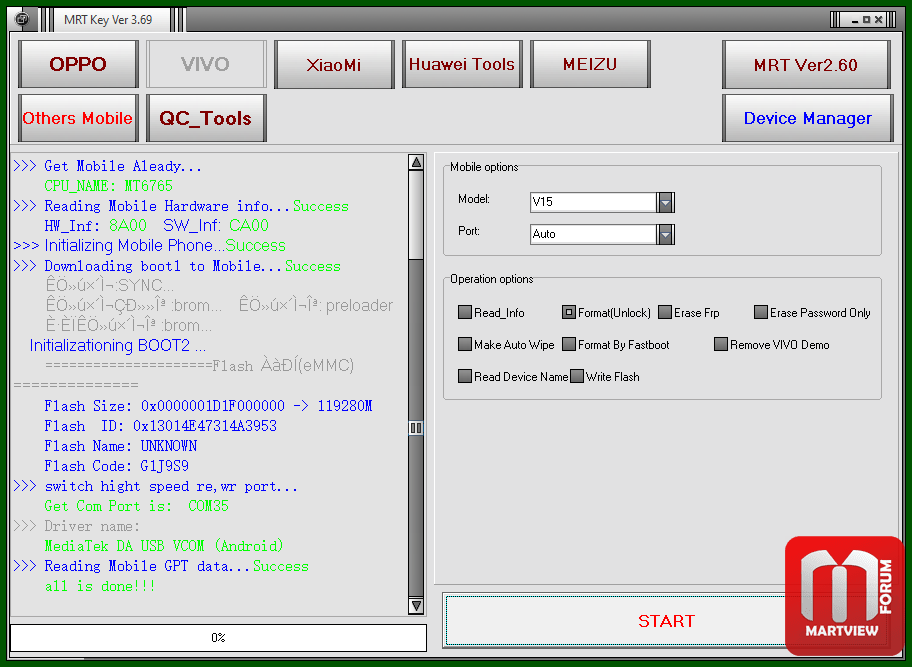
Task: Open Others Mobile section
Action: (78, 118)
